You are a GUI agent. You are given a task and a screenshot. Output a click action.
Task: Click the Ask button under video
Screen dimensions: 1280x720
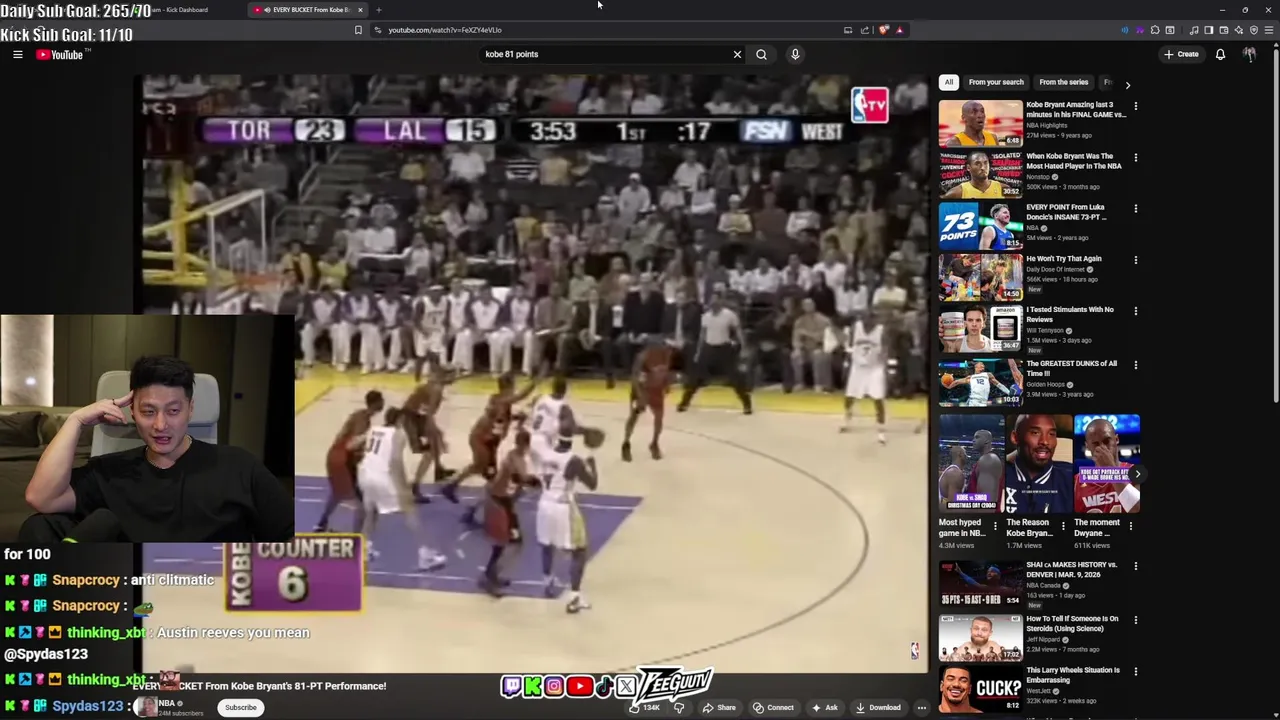point(825,708)
